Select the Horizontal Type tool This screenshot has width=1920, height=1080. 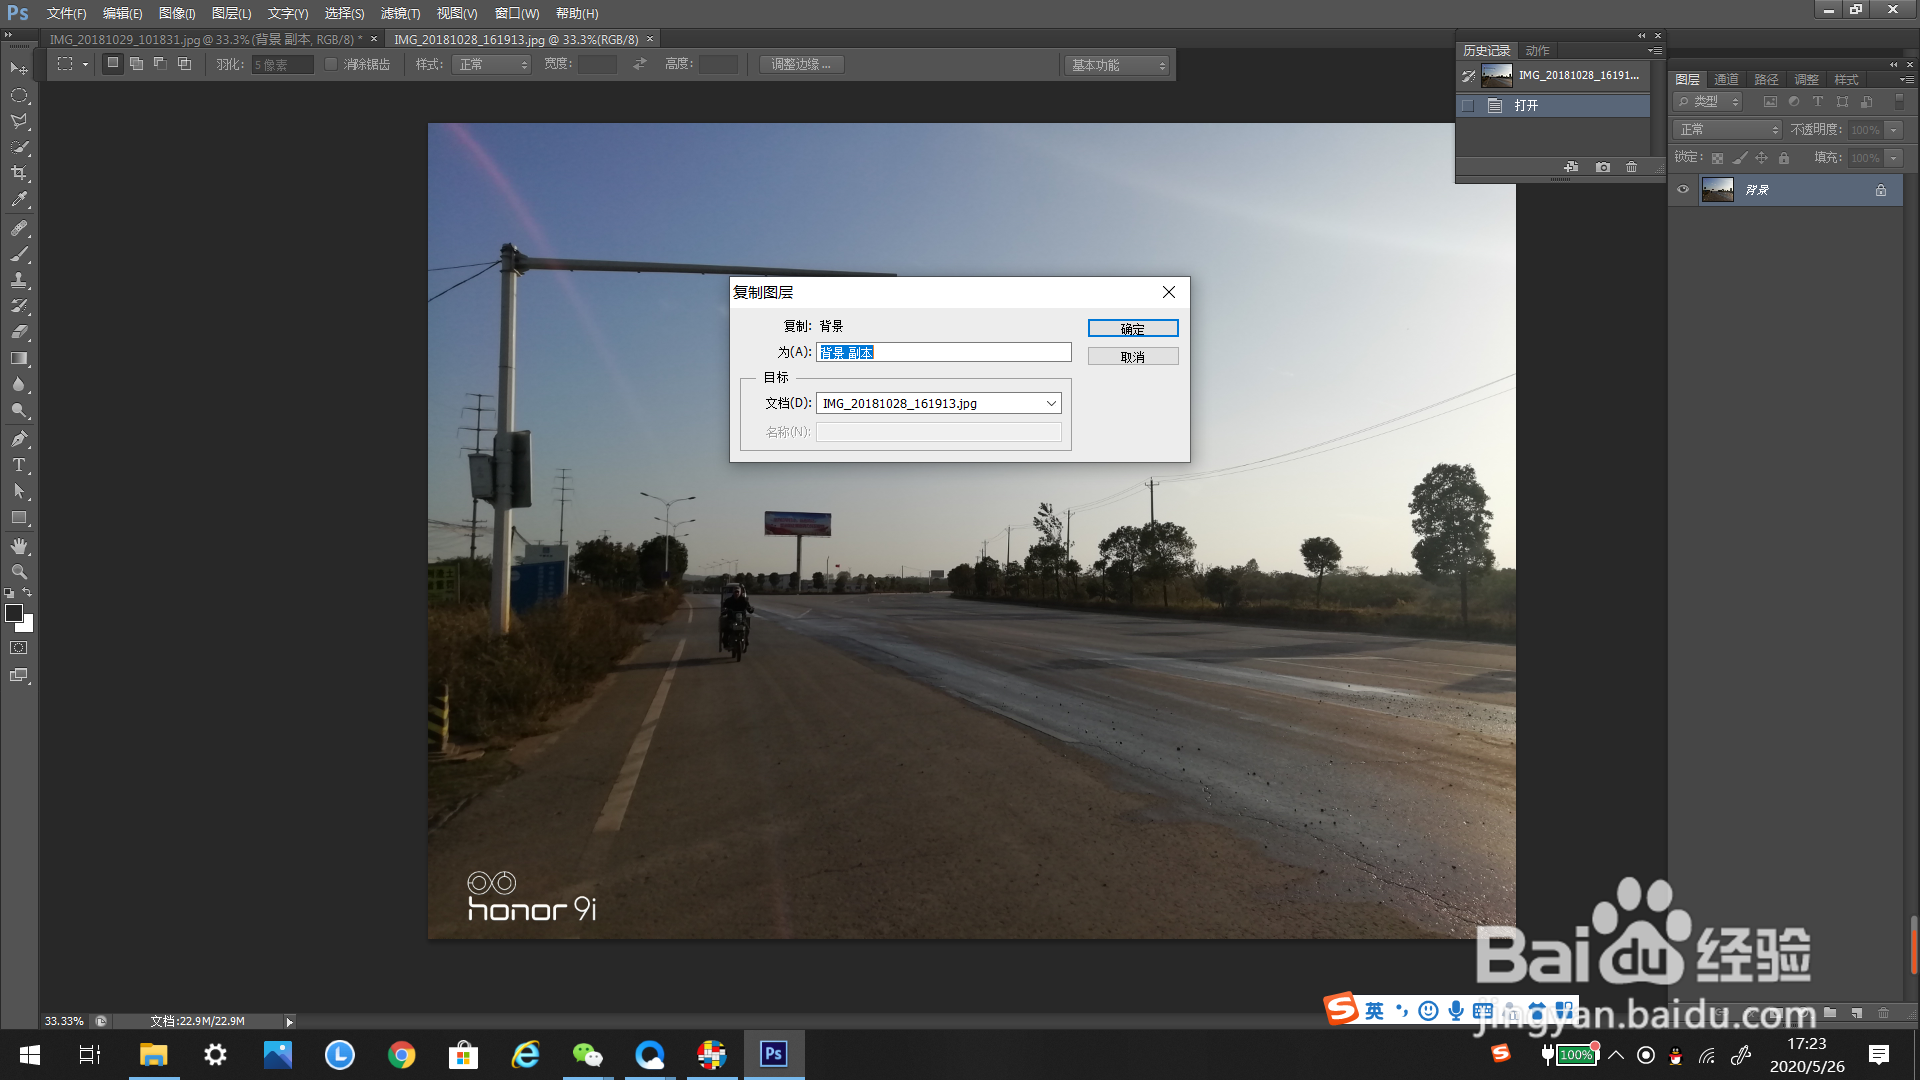pyautogui.click(x=19, y=465)
